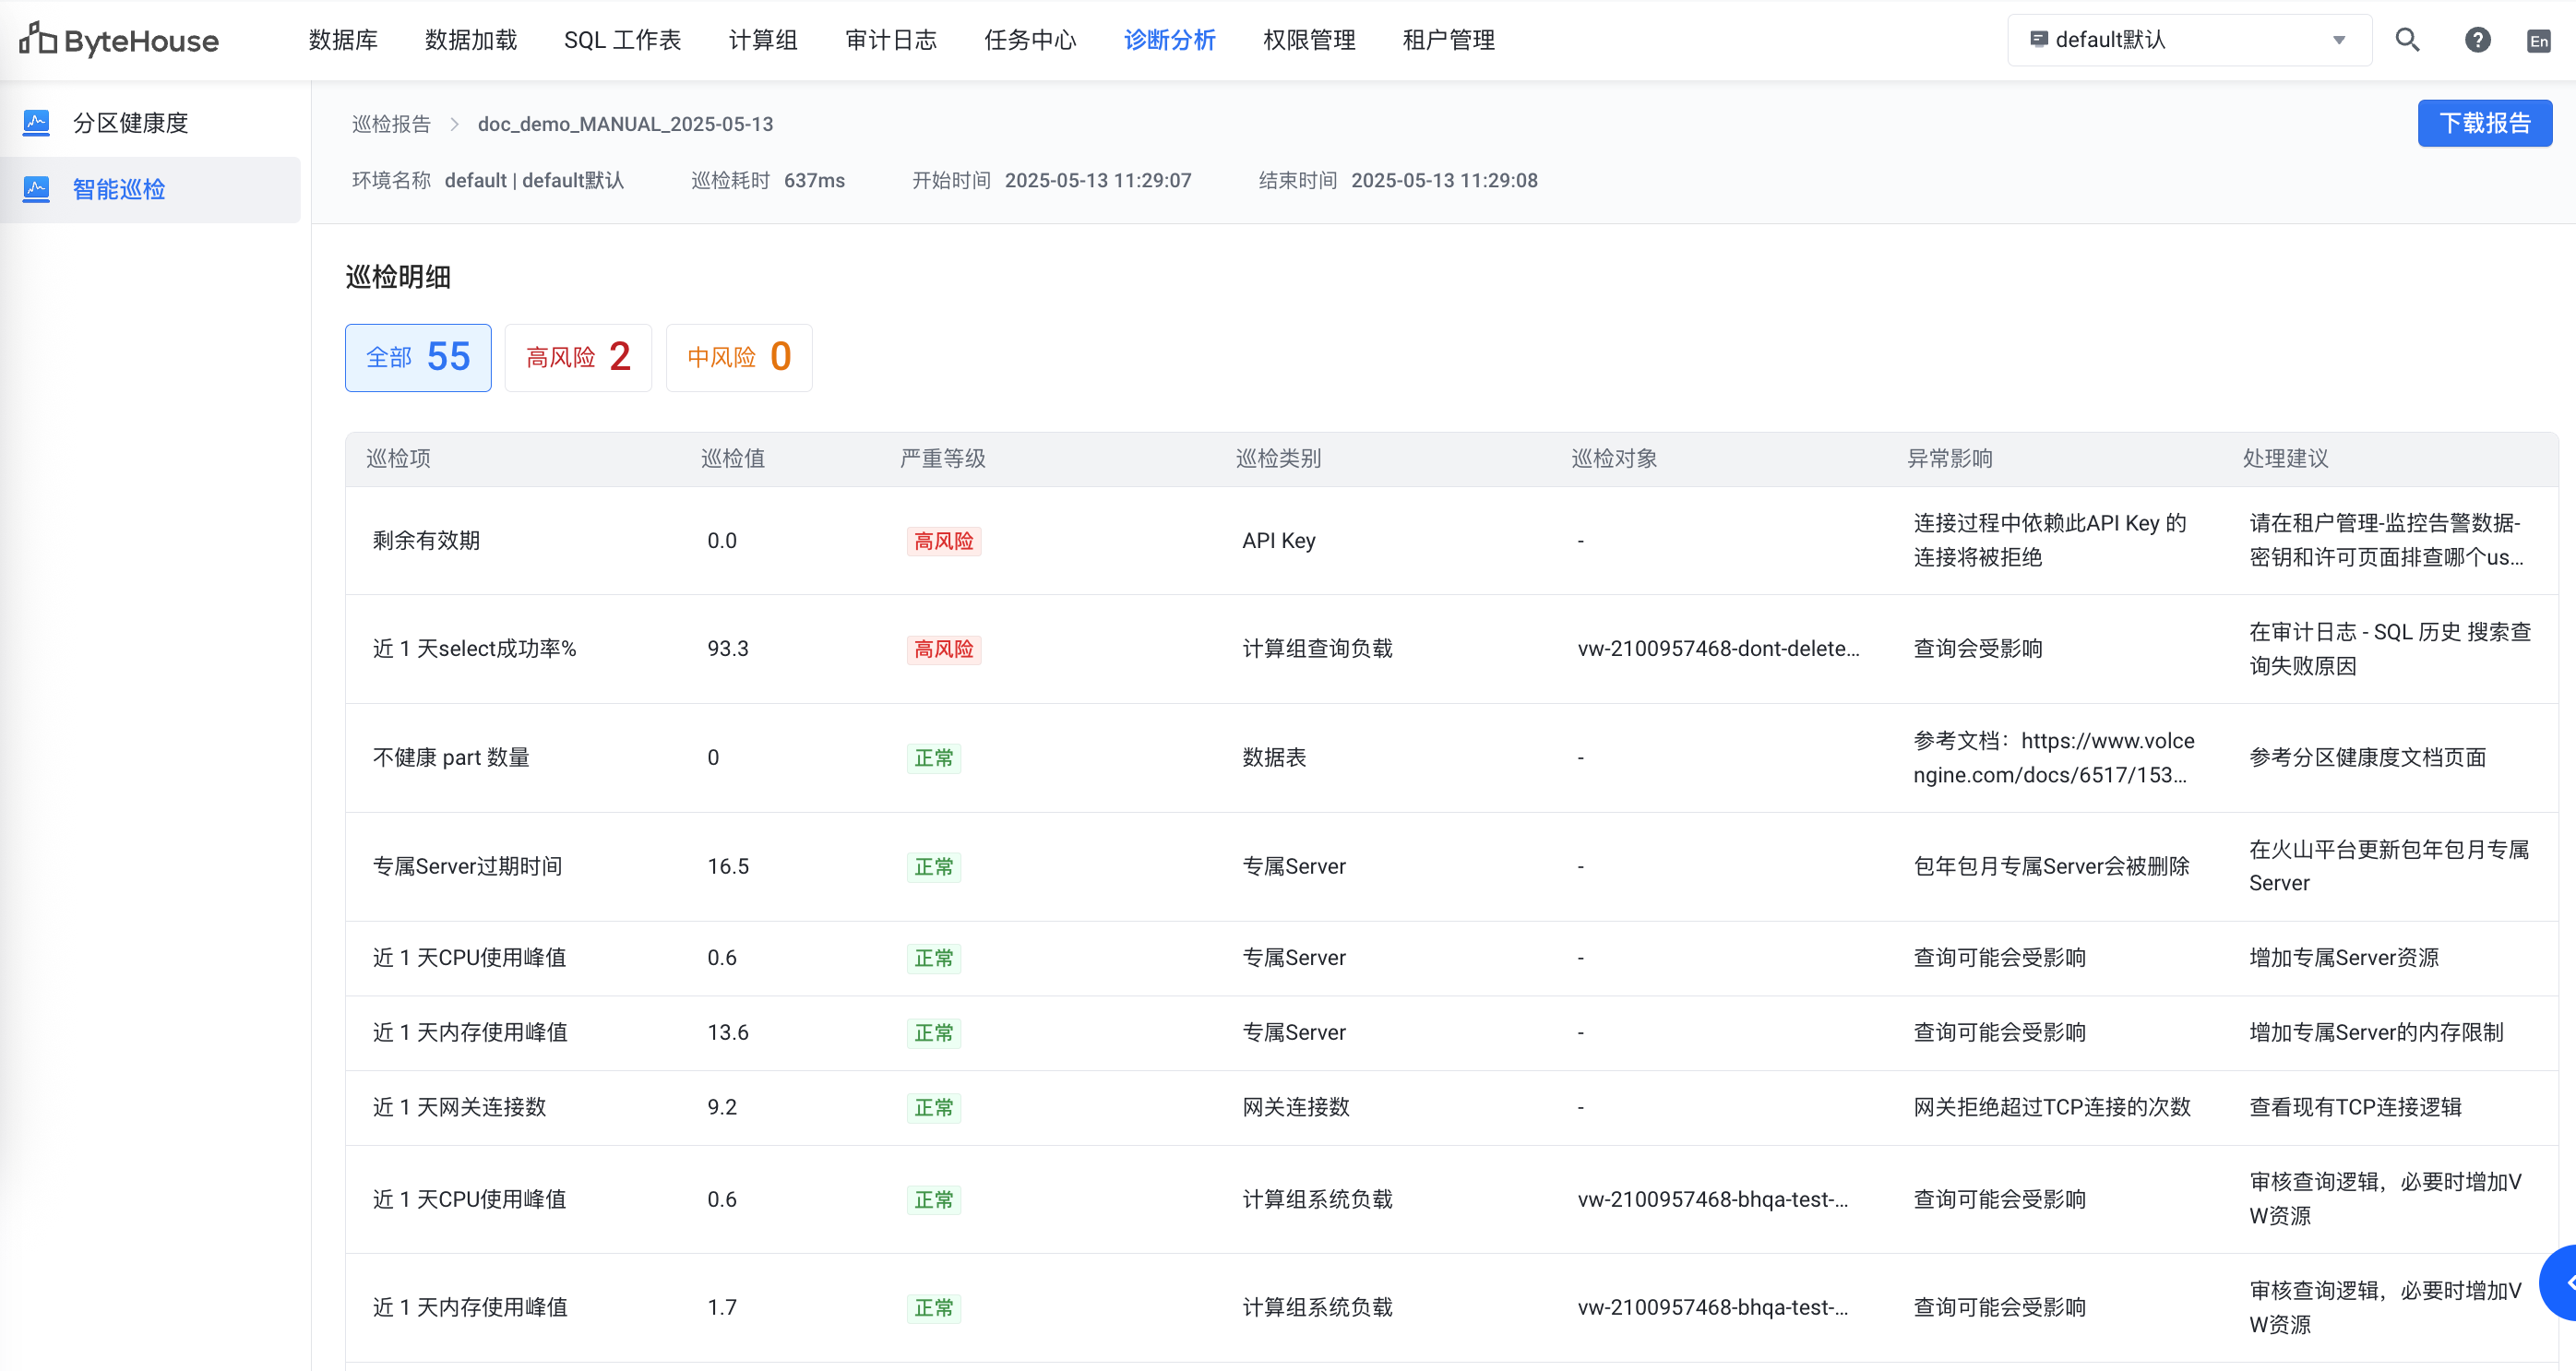Click the 严重等级 column header
This screenshot has height=1371, width=2576.
[943, 458]
